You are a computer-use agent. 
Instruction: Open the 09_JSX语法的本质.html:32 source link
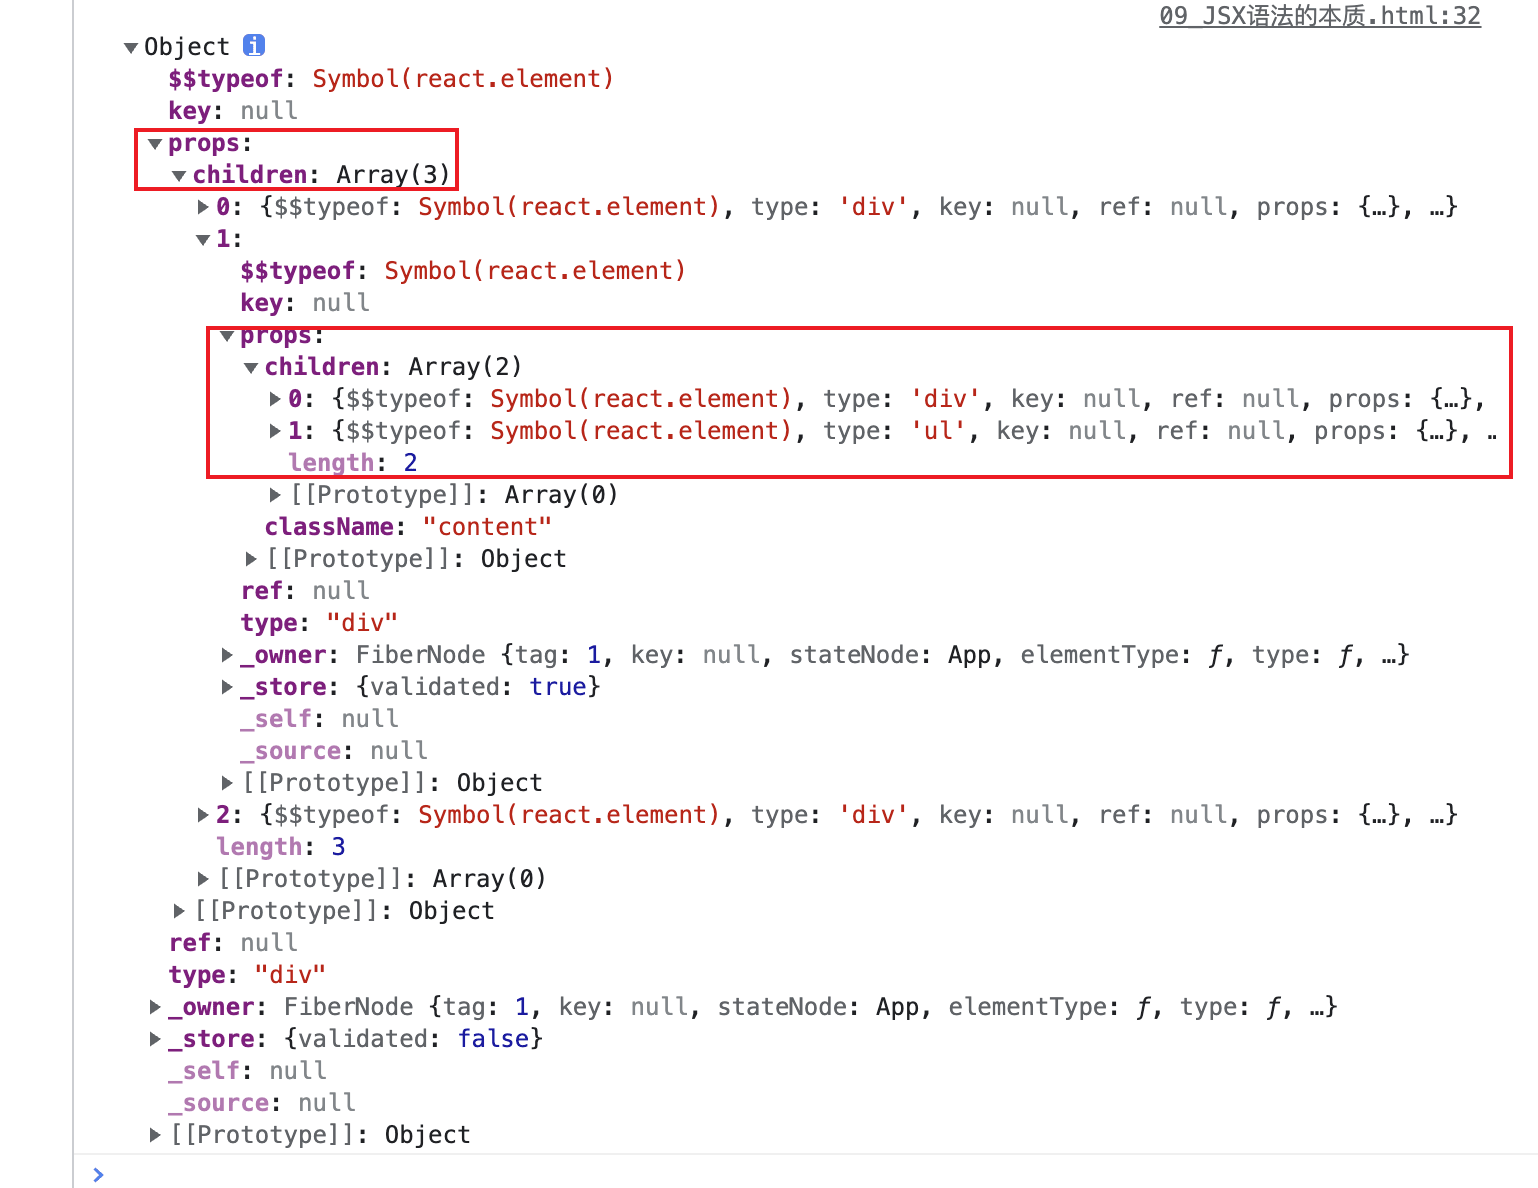pyautogui.click(x=1319, y=16)
